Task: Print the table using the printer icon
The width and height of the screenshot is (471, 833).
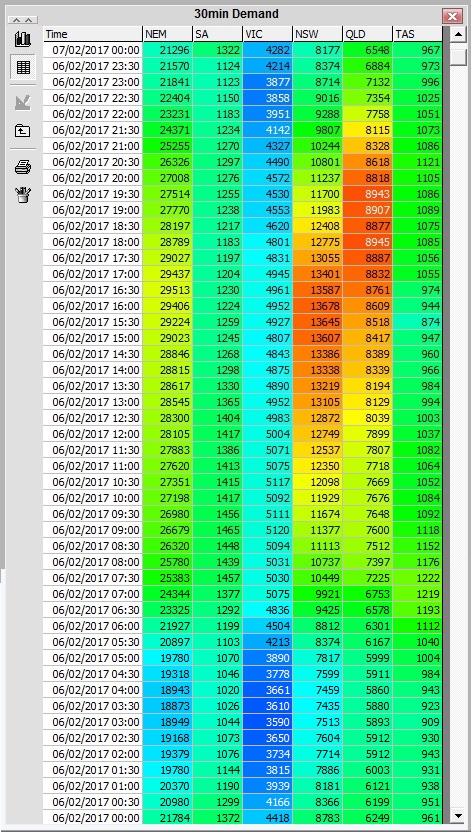Action: (23, 167)
